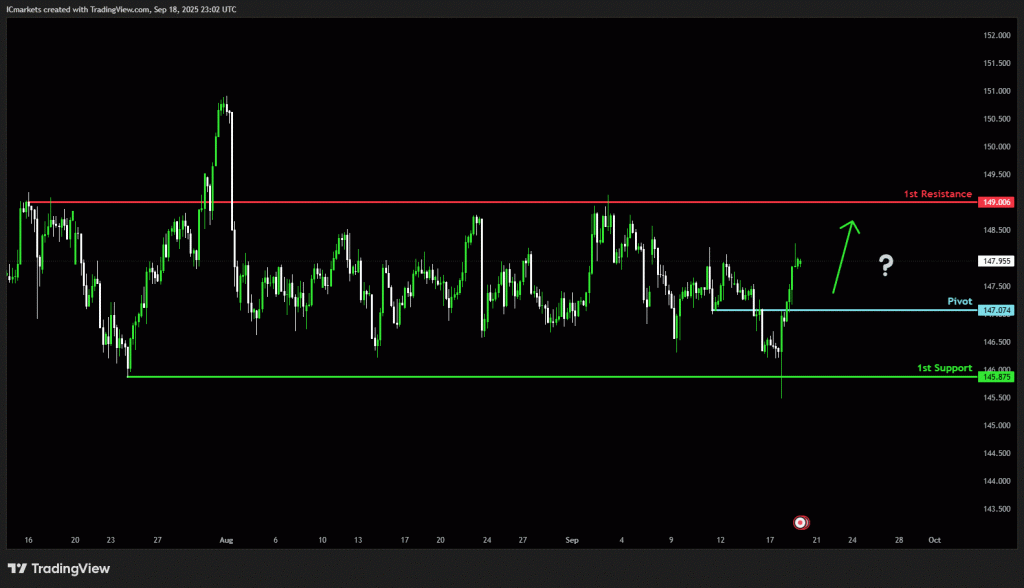Click the '1st Support' label
1024x588 pixels.
pyautogui.click(x=944, y=368)
